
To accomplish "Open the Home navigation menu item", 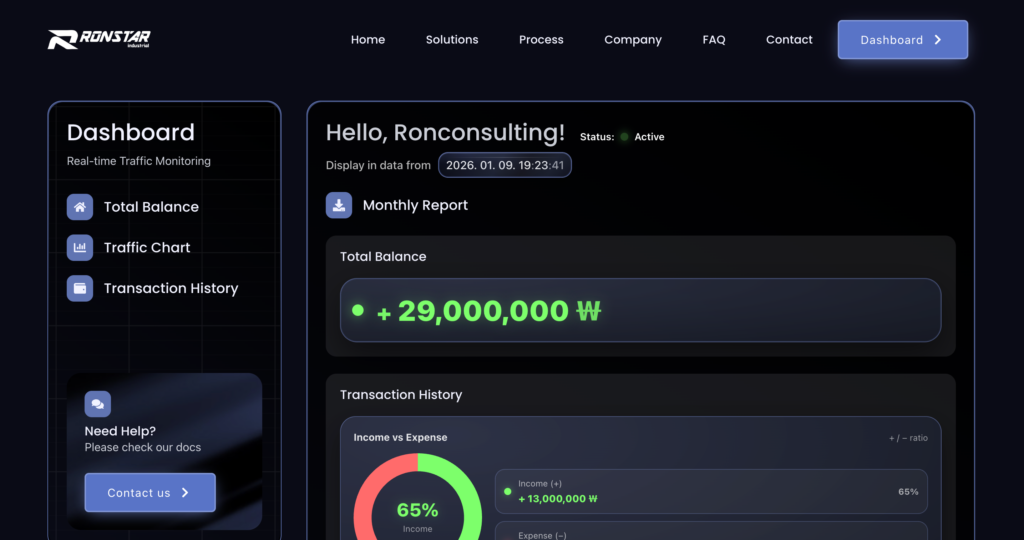I will pyautogui.click(x=368, y=40).
